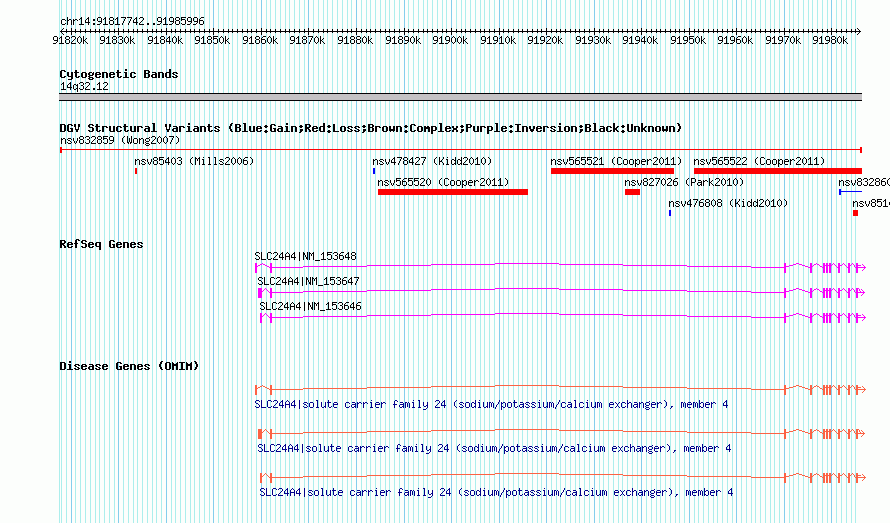
Task: Open nsv85403 (Mills2006) variant label
Action: point(194,161)
